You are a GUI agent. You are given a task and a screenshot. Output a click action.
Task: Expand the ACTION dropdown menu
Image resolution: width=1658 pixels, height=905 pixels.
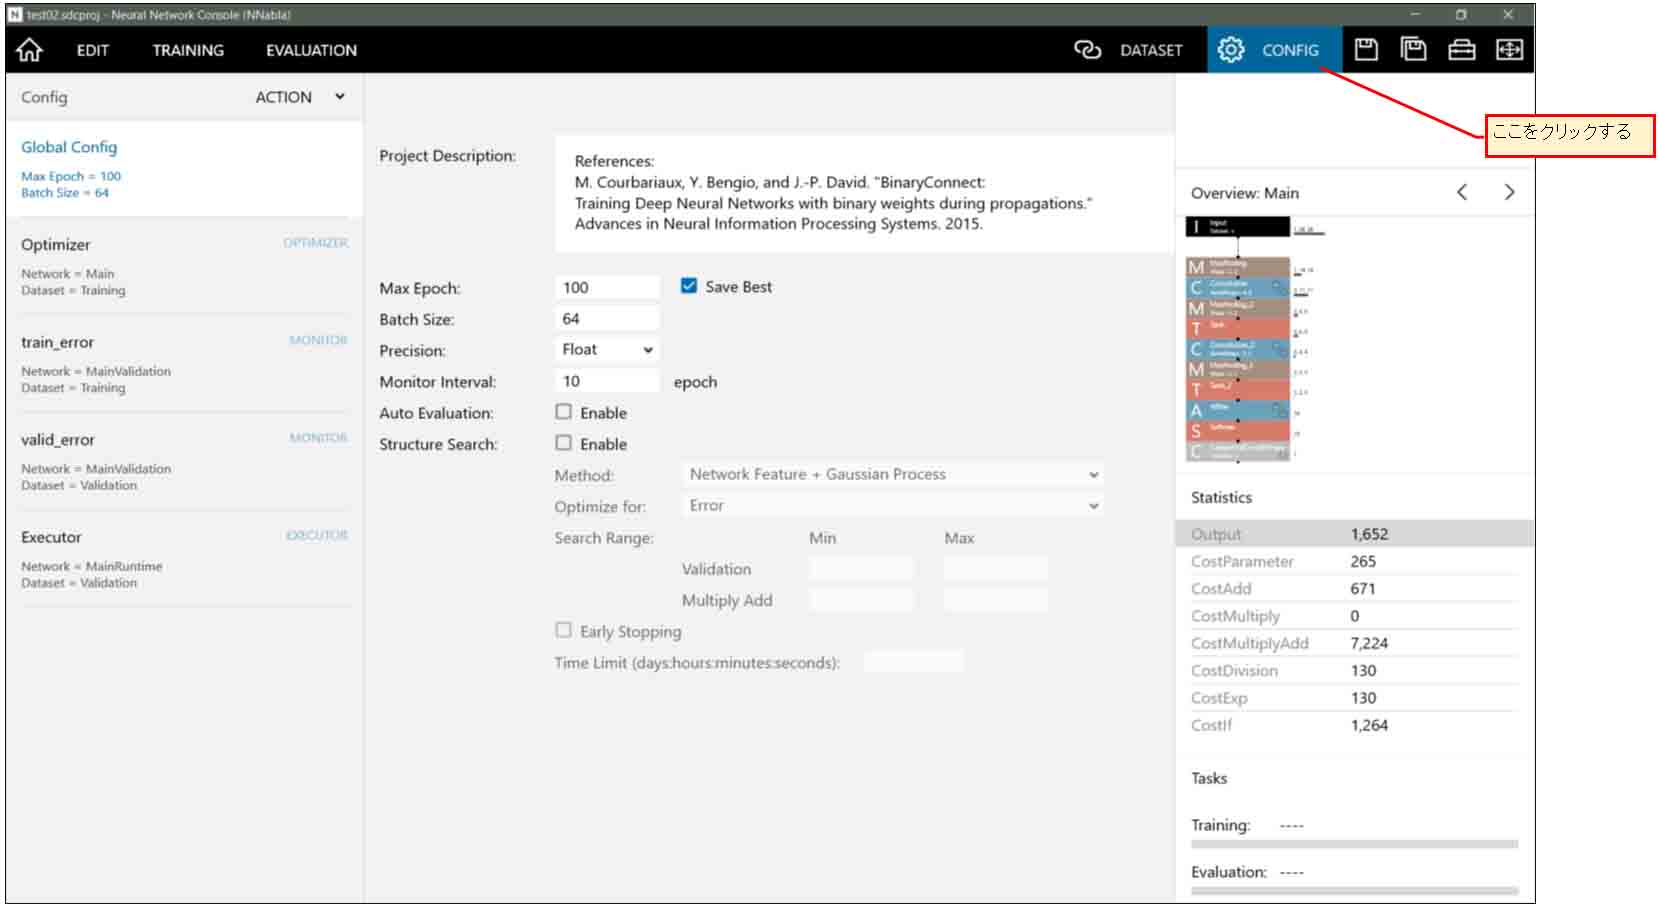[299, 97]
